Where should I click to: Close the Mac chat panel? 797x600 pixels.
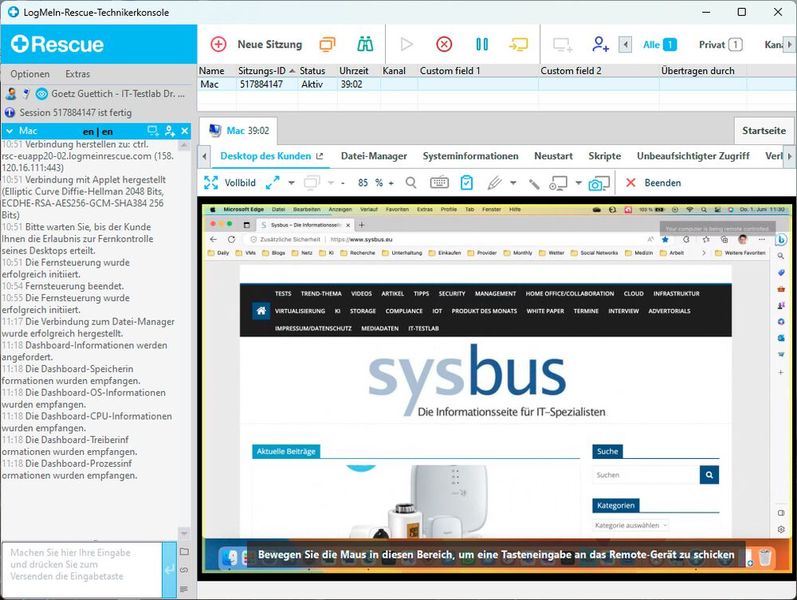pyautogui.click(x=185, y=131)
